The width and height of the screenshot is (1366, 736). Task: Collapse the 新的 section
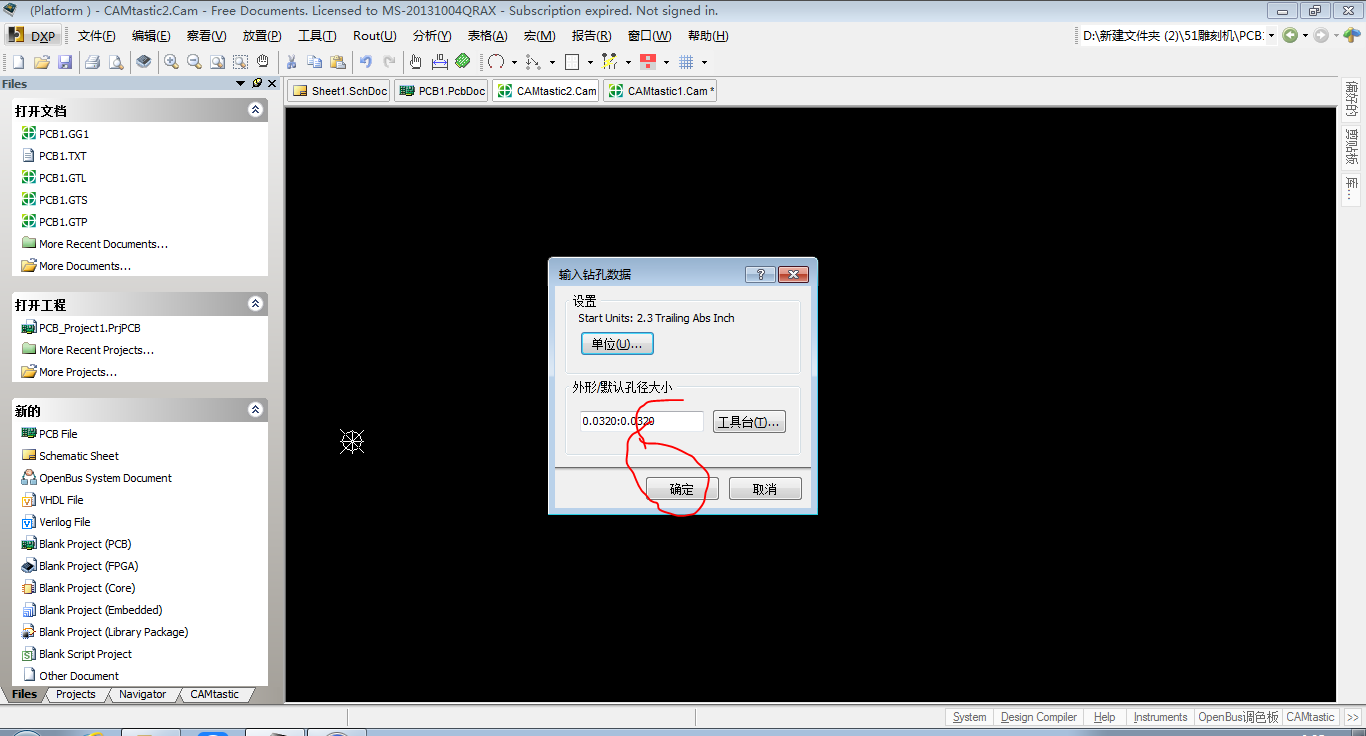pyautogui.click(x=256, y=410)
